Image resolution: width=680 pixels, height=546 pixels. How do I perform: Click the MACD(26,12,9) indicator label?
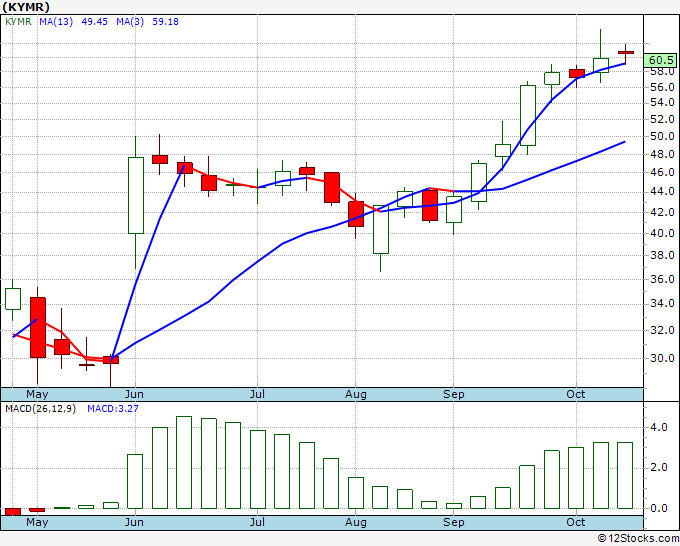[40, 409]
